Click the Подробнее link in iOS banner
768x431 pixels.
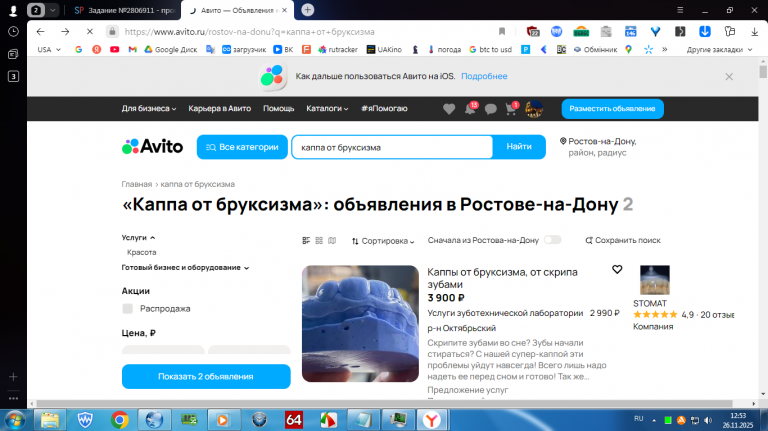(484, 76)
